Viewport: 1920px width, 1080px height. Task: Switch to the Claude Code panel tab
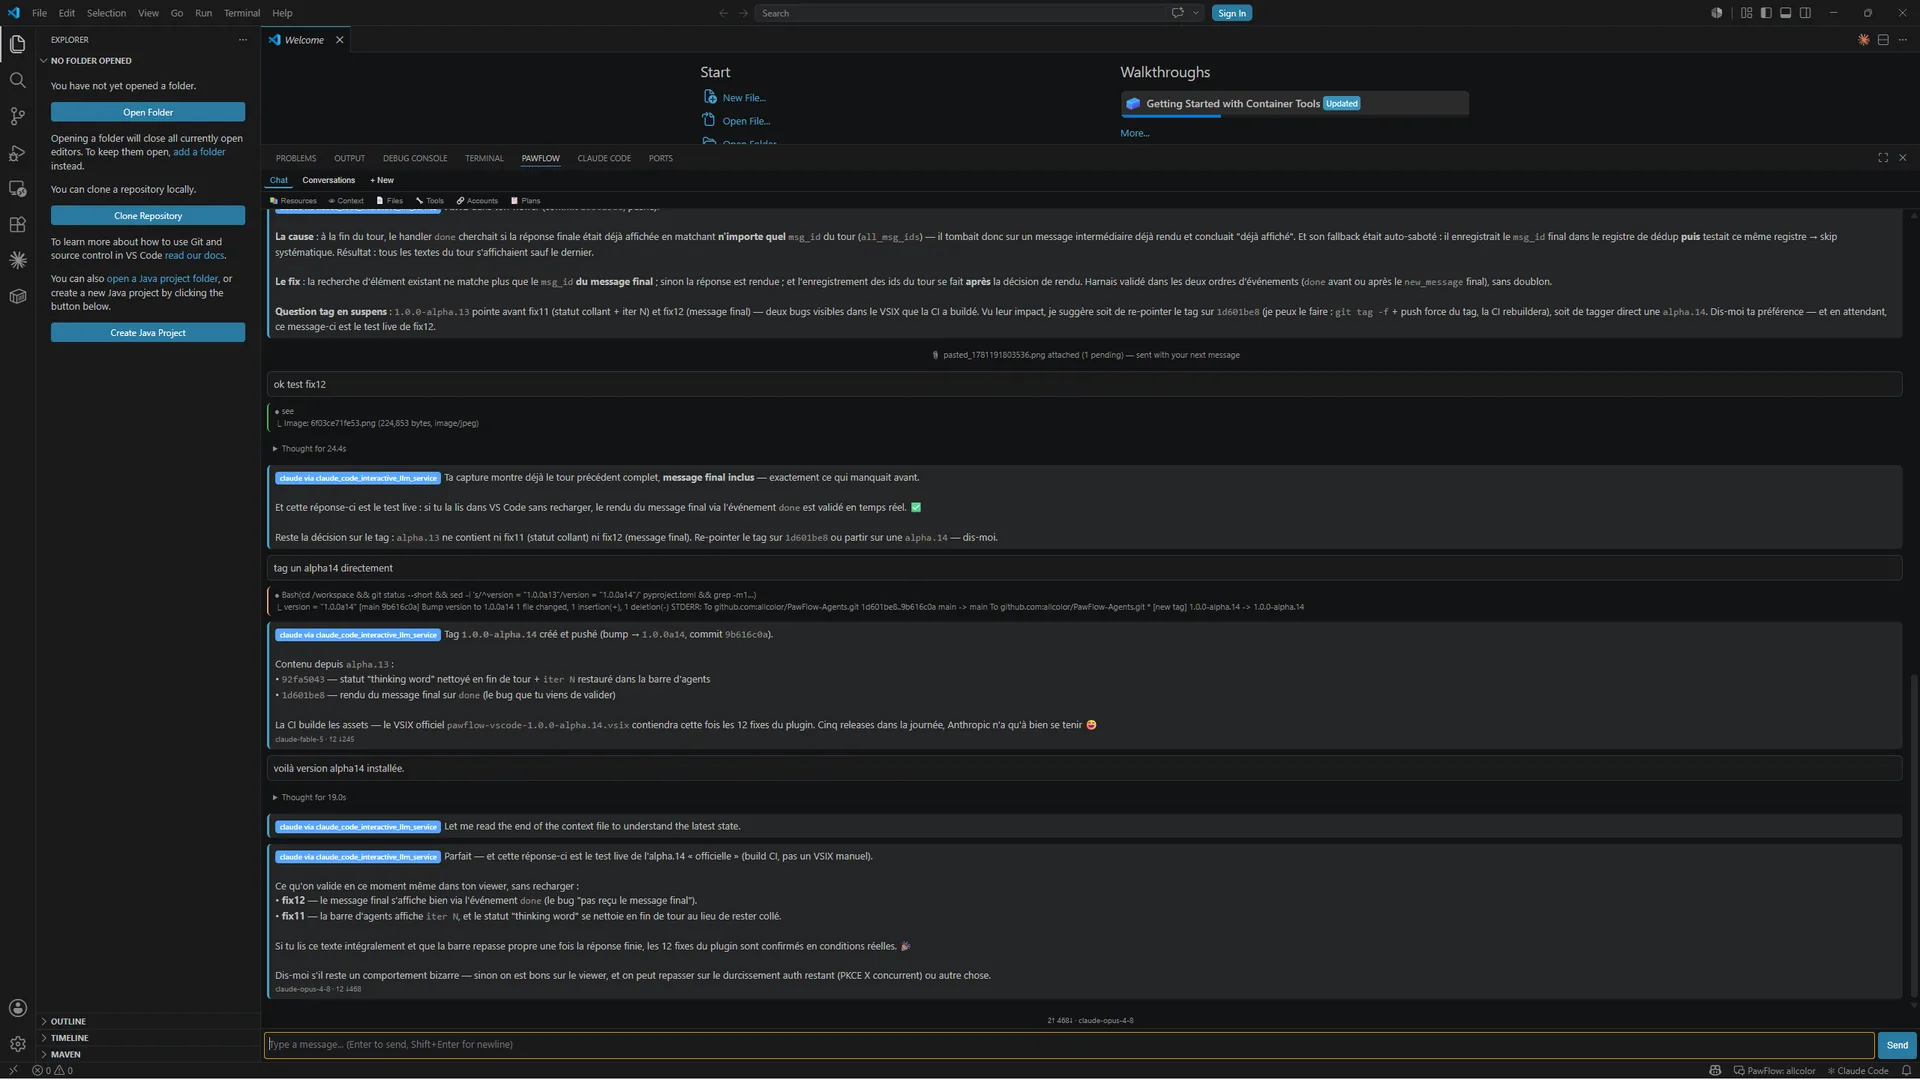[604, 158]
